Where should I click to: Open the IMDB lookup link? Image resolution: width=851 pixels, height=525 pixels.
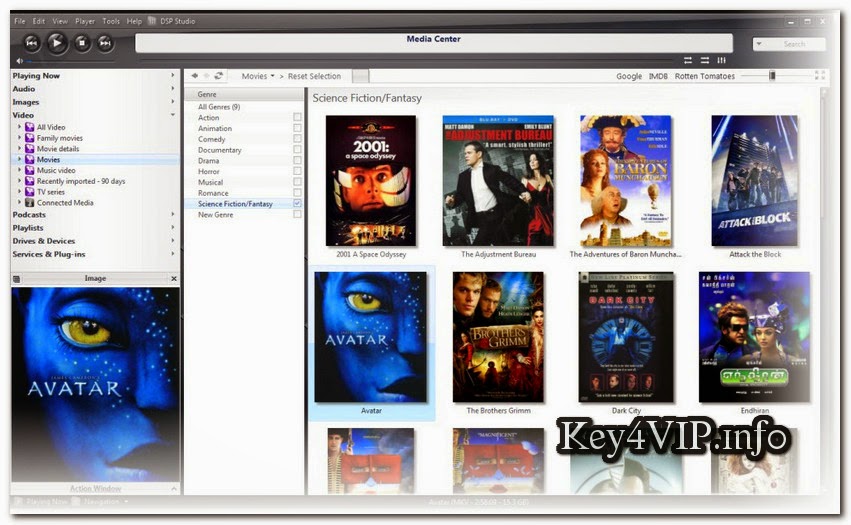click(x=658, y=76)
